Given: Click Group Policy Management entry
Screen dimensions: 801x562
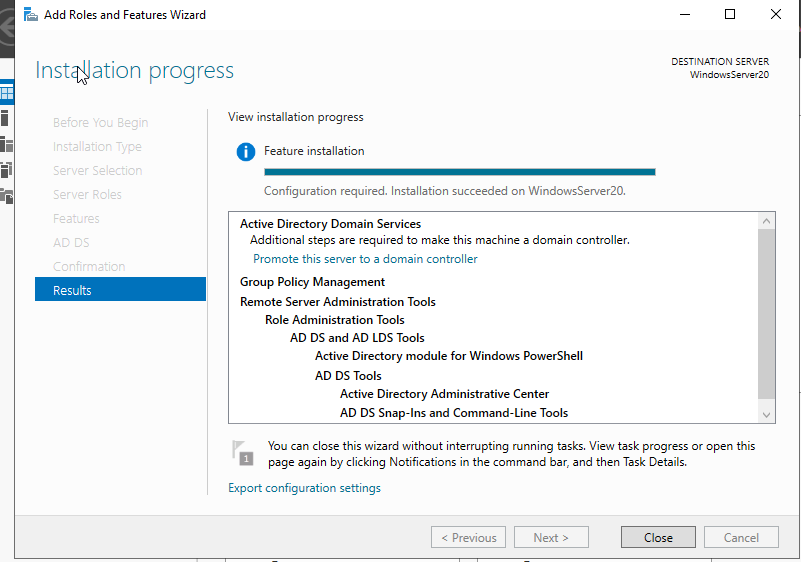Looking at the screenshot, I should tap(312, 282).
